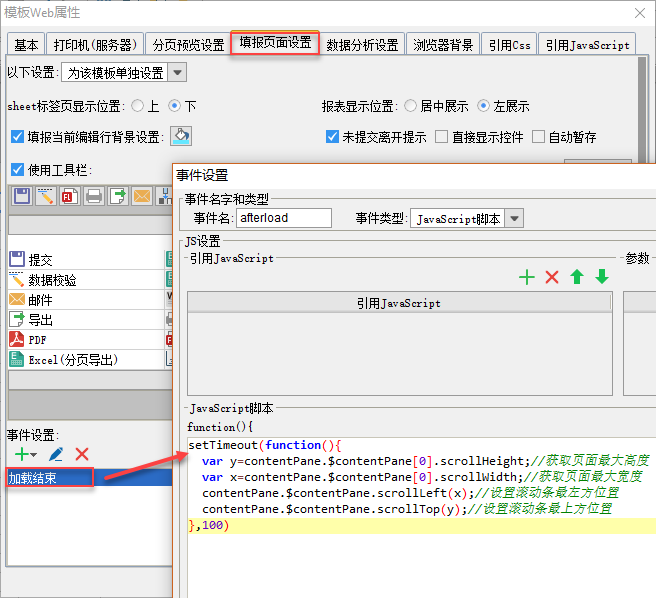Click the Submit save icon in toolbar strip
Screen dimensions: 656x598
22,196
